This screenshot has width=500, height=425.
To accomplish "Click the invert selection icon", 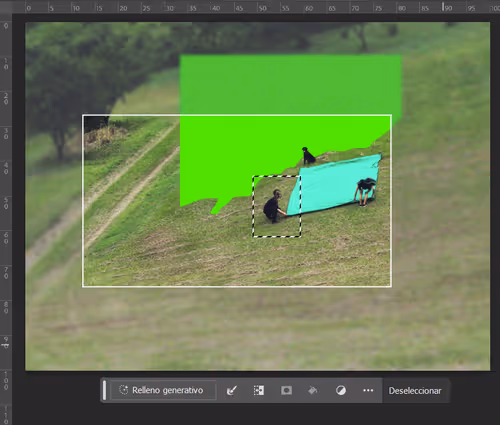I will point(259,390).
